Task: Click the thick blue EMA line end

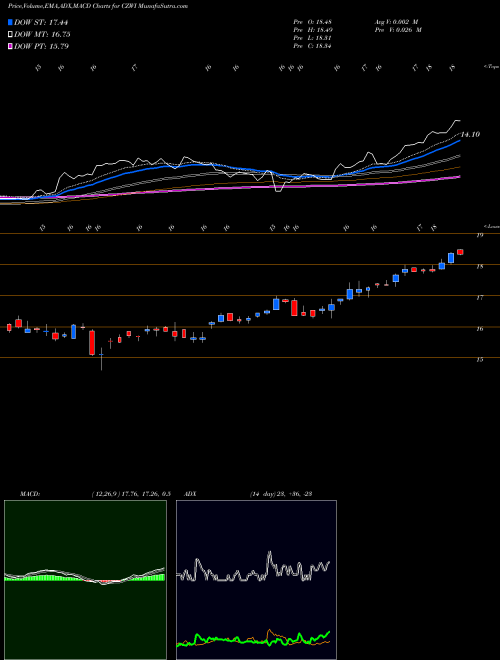Action: point(459,141)
